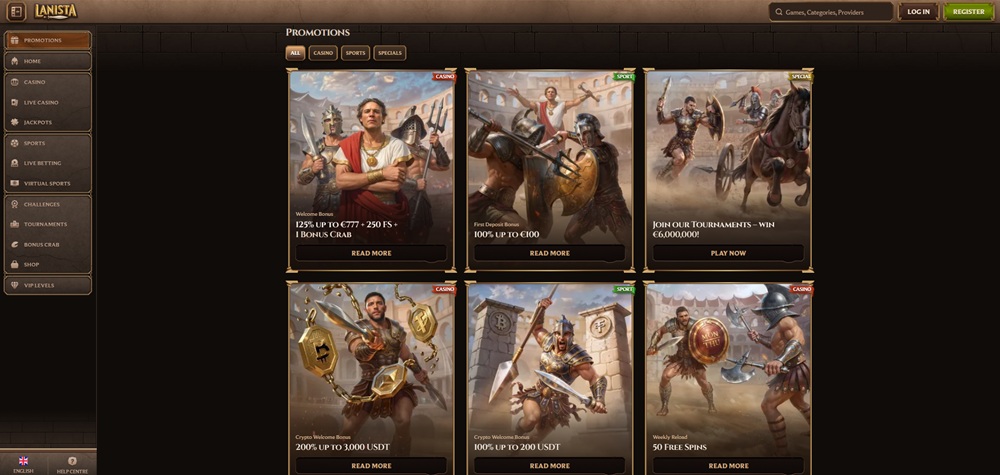Visit the Shop section in the sidebar
Screen dimensions: 1000x475
pos(47,264)
